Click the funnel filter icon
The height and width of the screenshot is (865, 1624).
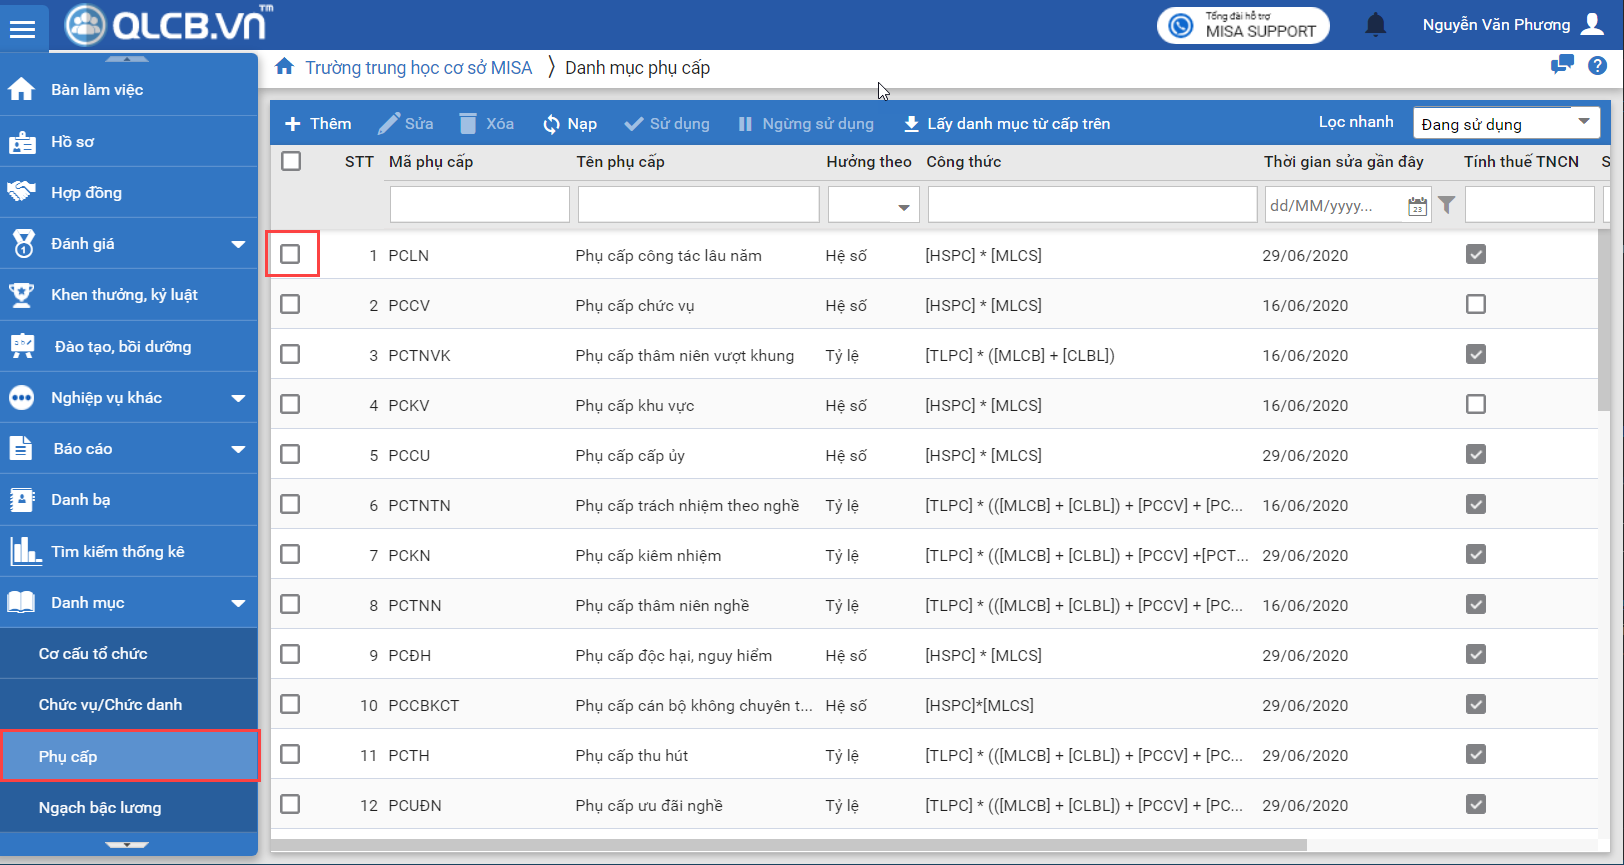[1446, 205]
